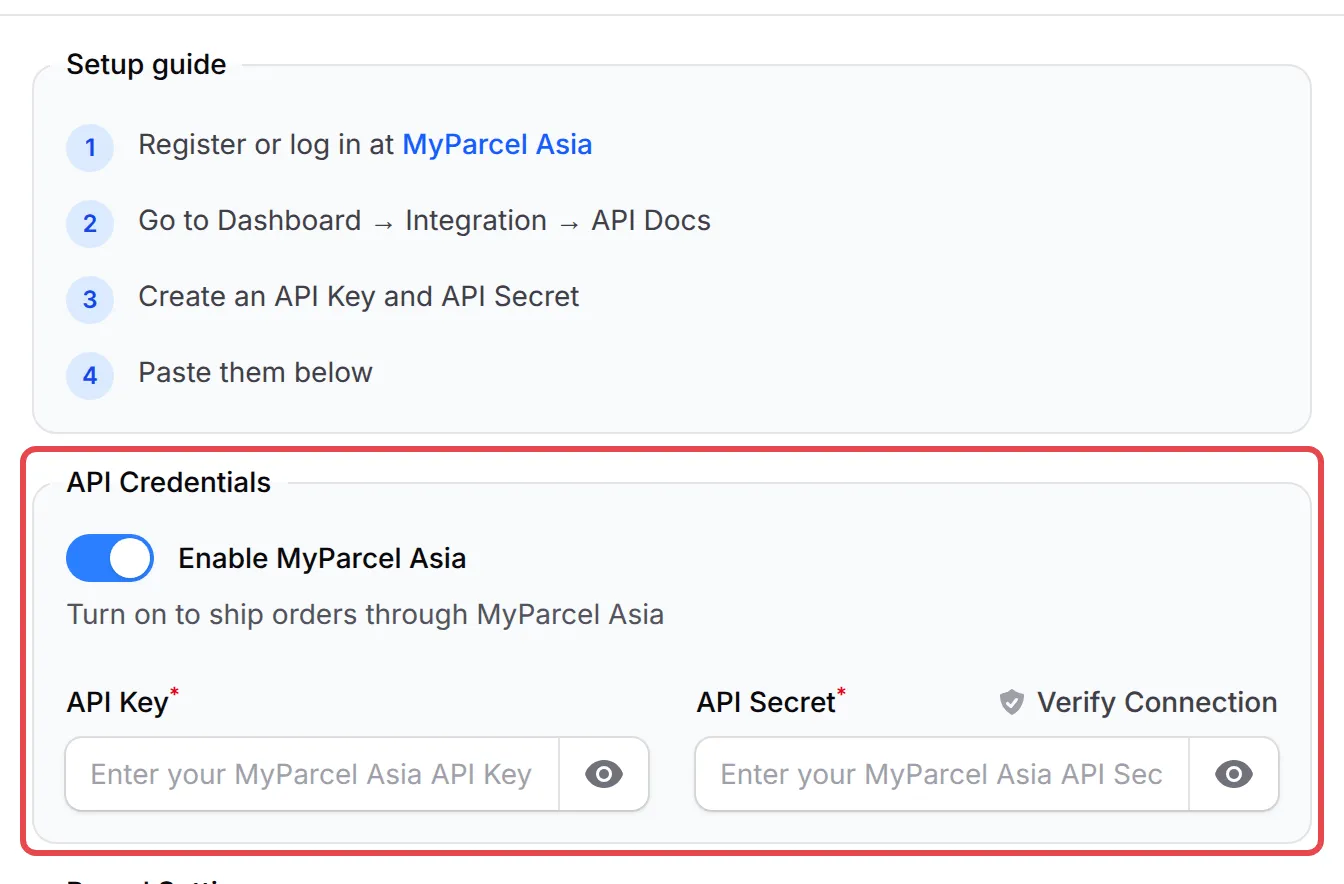1344x884 pixels.
Task: Click the "API Key" field label
Action: coord(117,702)
